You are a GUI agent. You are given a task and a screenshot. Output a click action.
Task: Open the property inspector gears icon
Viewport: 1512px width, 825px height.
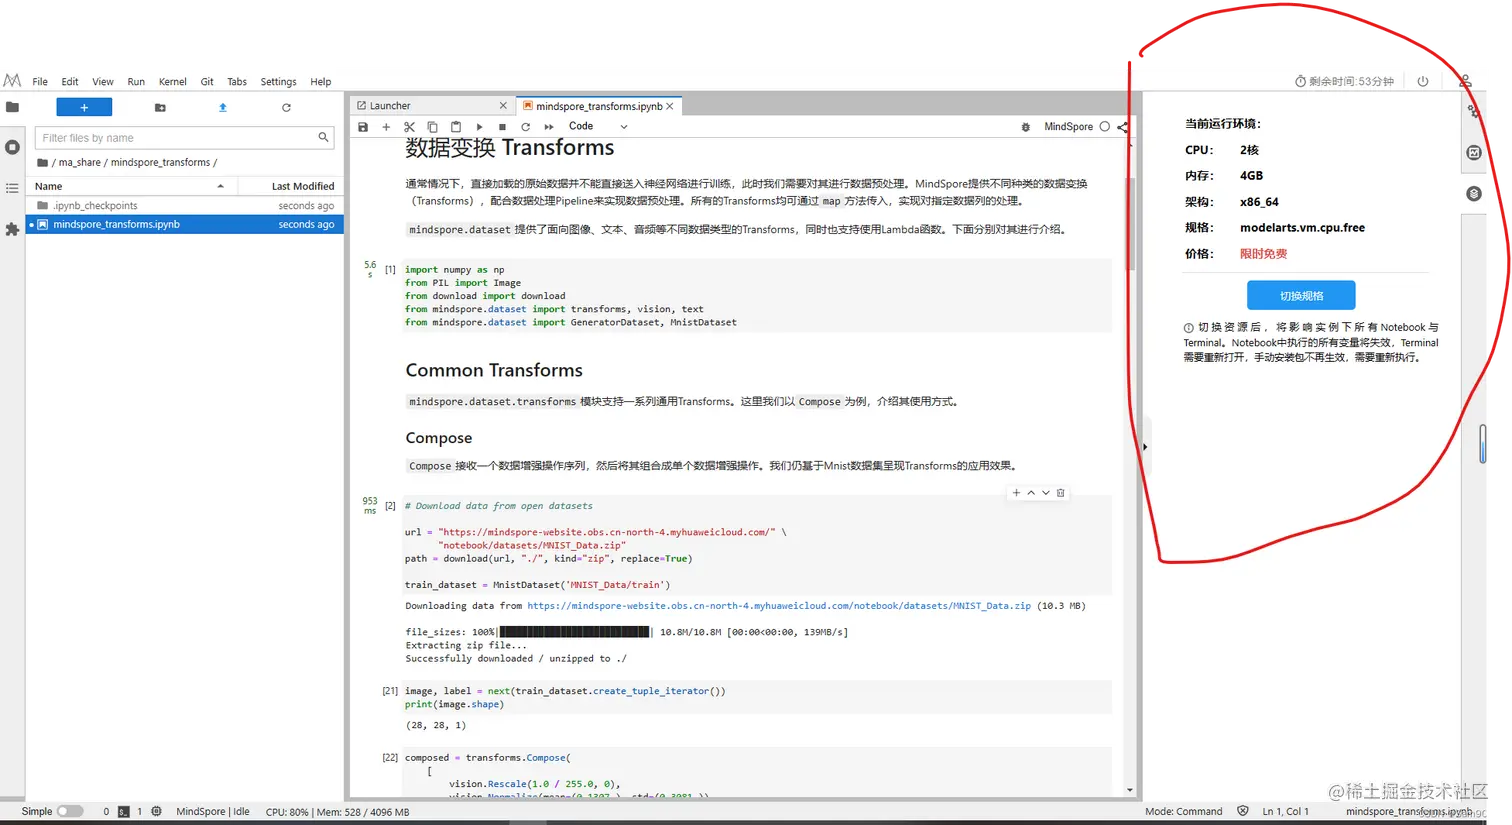tap(1473, 111)
